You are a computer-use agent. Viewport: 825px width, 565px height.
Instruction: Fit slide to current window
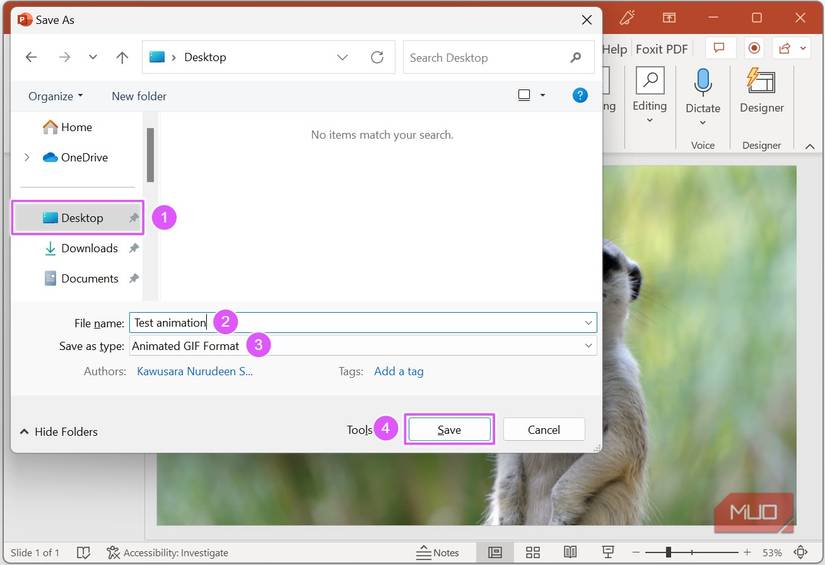pyautogui.click(x=800, y=552)
